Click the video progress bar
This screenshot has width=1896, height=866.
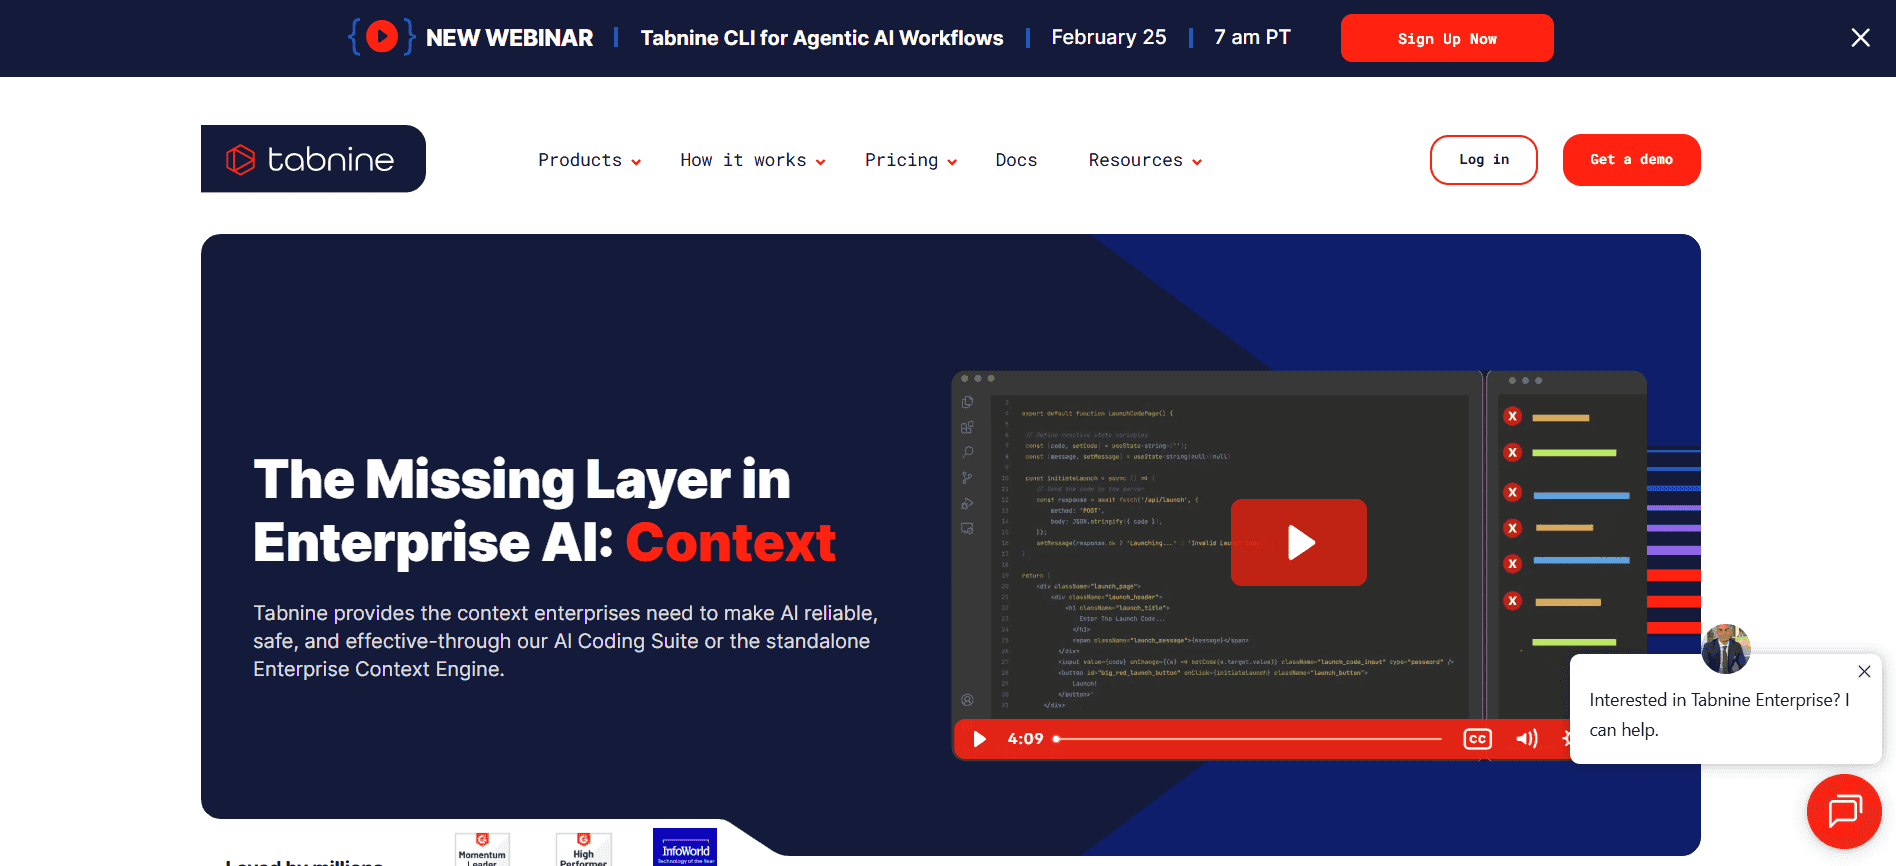[x=1248, y=739]
